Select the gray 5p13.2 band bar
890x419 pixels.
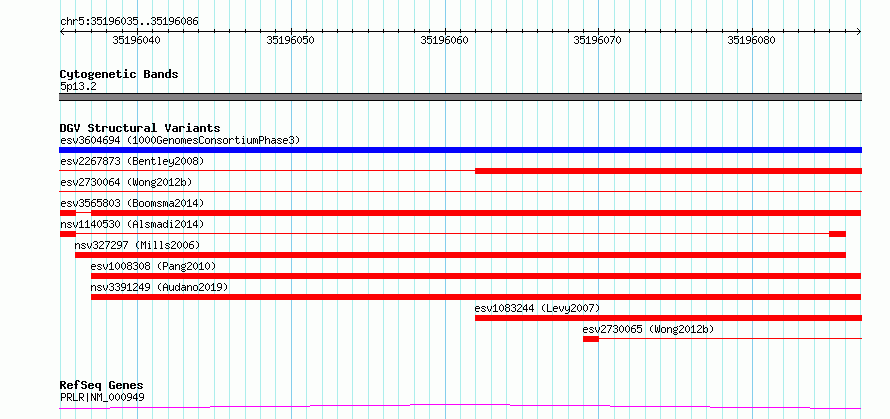[460, 97]
